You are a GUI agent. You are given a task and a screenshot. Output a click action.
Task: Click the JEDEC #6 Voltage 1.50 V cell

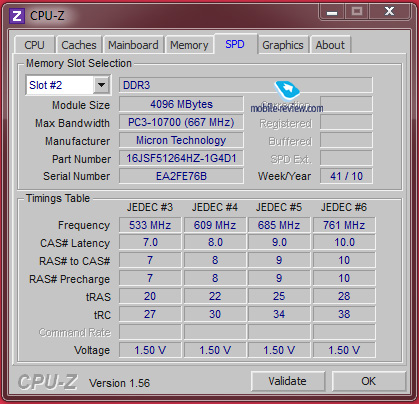click(x=344, y=350)
